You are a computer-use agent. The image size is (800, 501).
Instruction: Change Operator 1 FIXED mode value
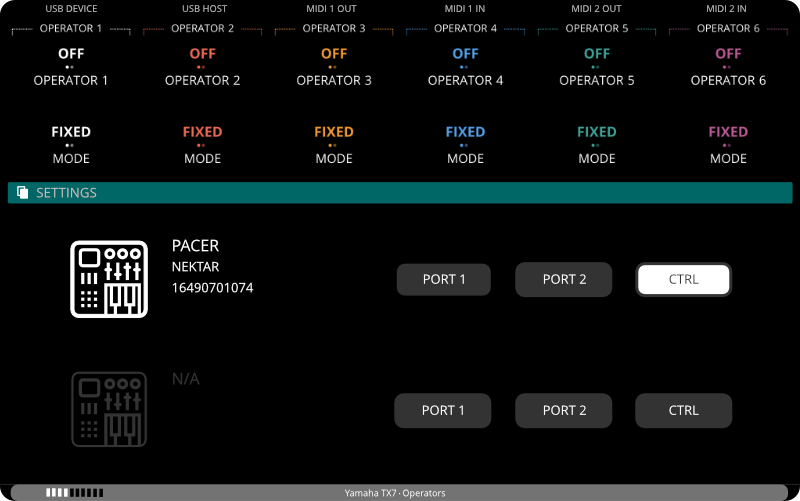pos(71,132)
